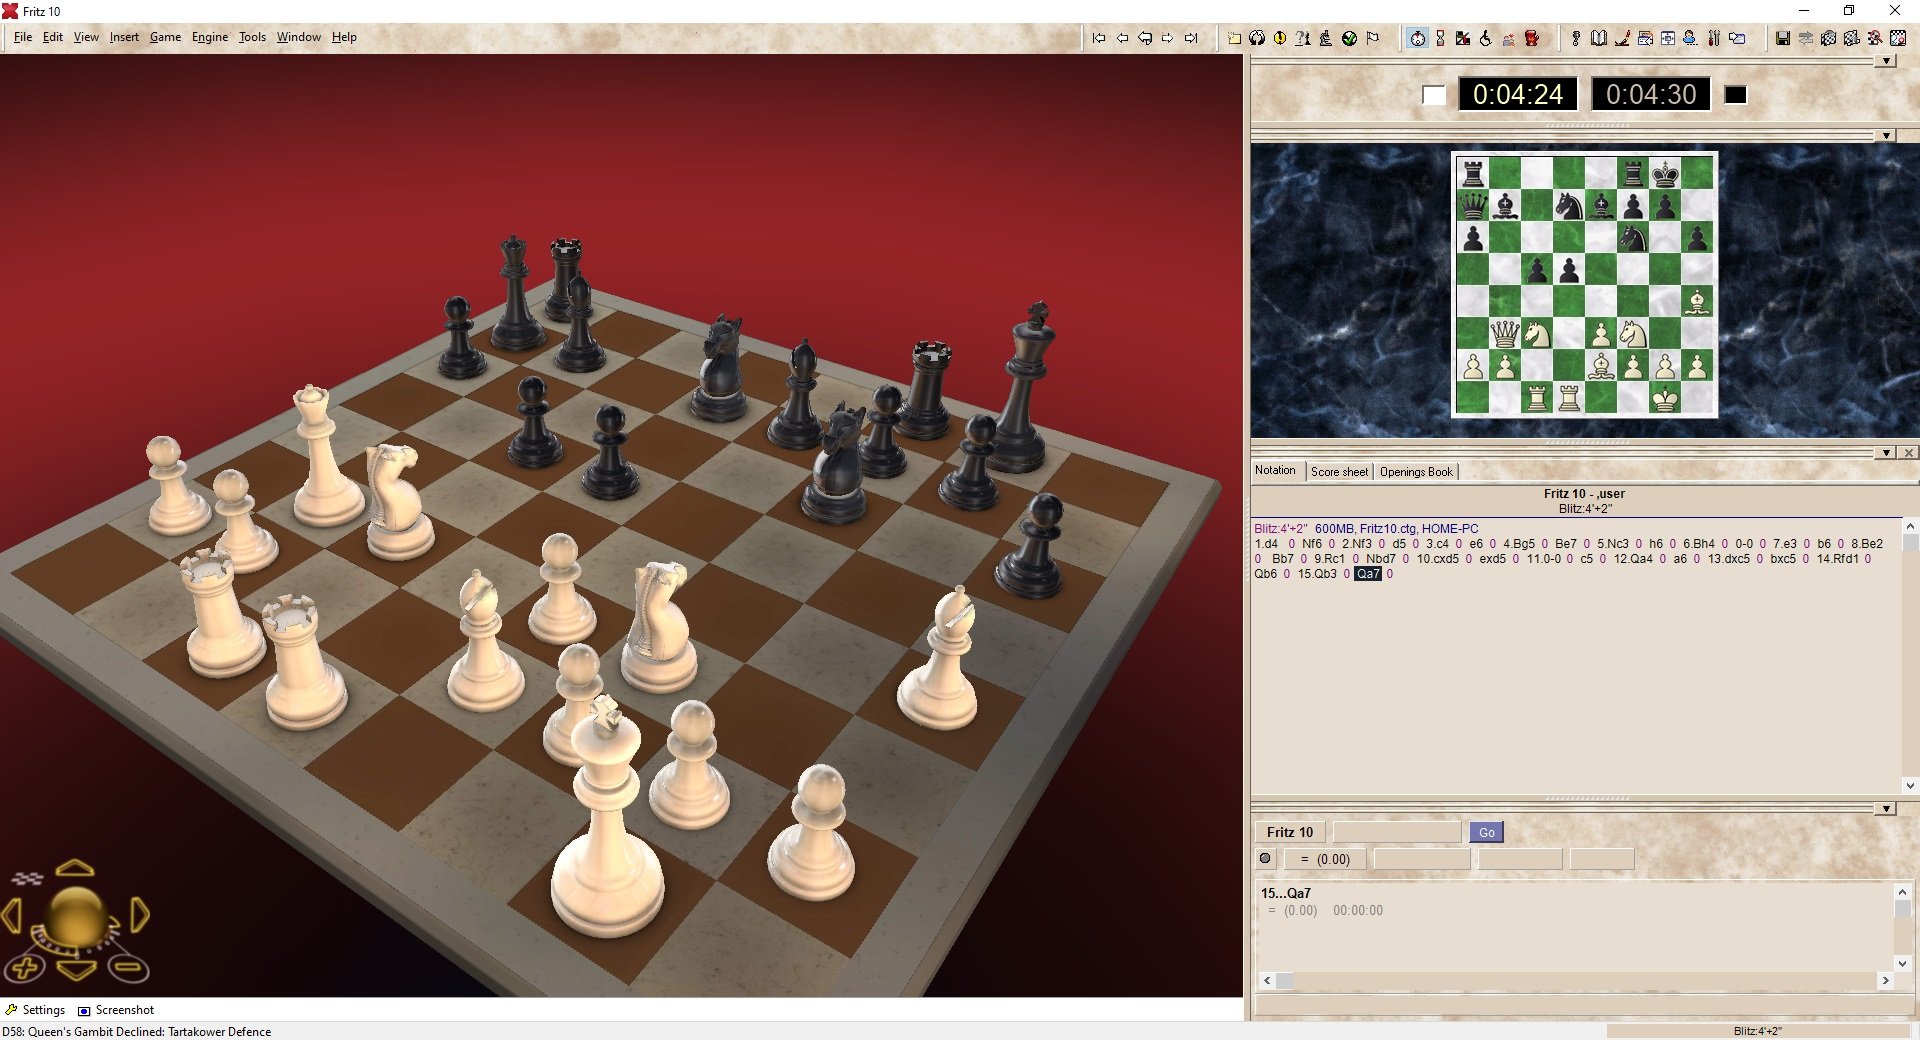Image resolution: width=1920 pixels, height=1040 pixels.
Task: Select the long game hourglass icon
Action: tap(1440, 38)
